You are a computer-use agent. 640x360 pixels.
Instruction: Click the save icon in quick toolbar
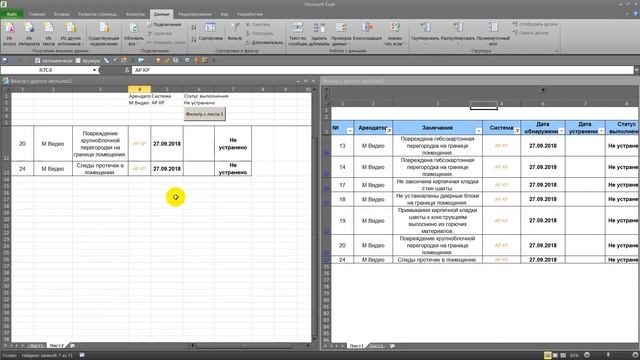point(5,60)
